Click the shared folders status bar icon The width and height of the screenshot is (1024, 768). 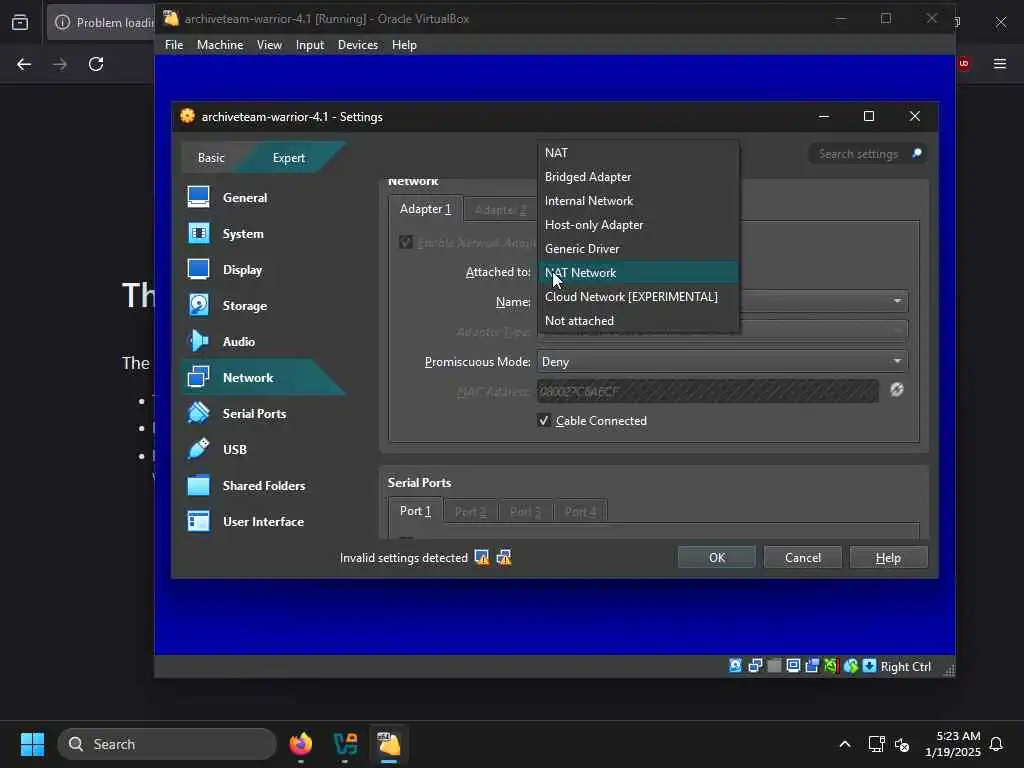(812, 666)
